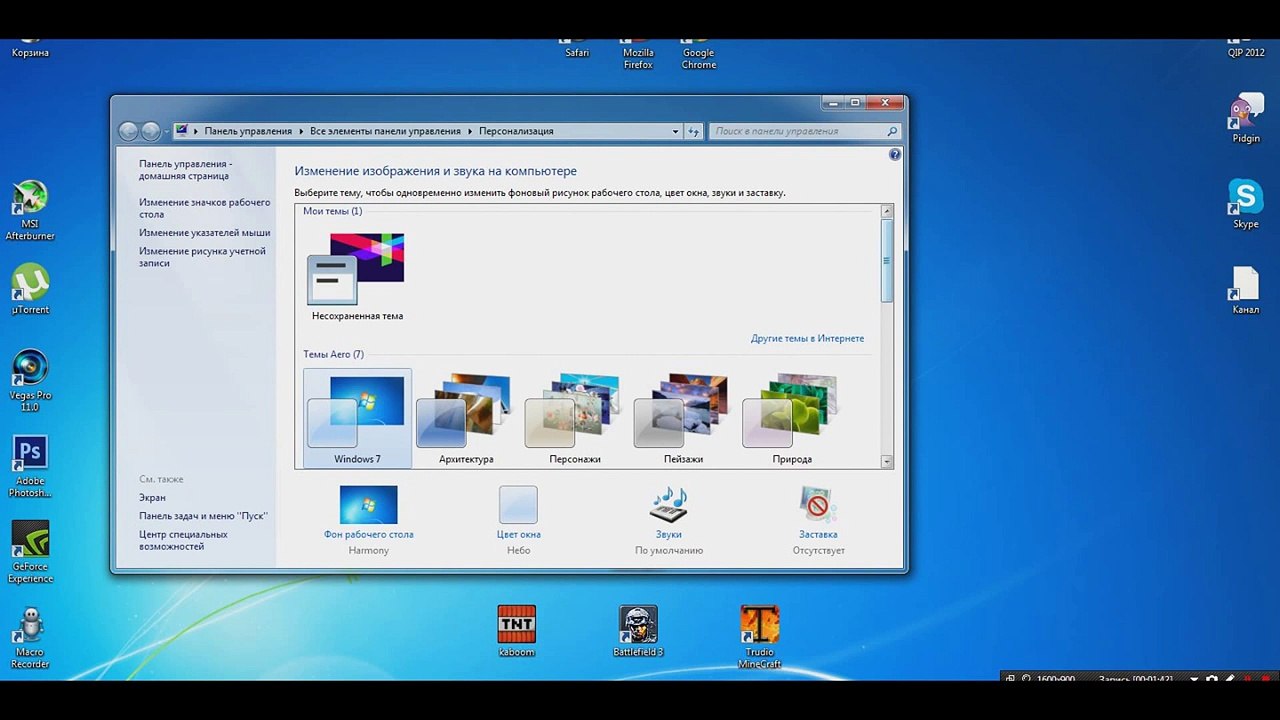Viewport: 1280px width, 720px height.
Task: Open 'Изменение указателей мыши' link
Action: 204,233
